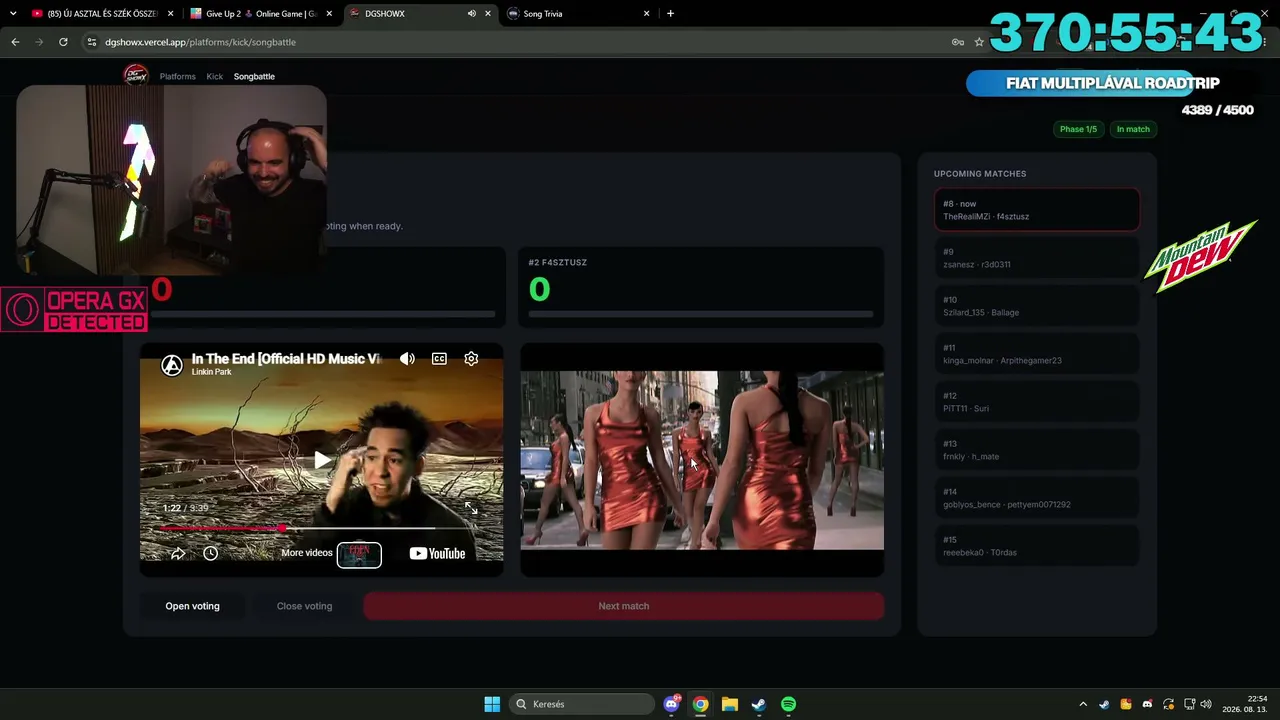The image size is (1280, 720).
Task: Open the video on YouTube via logo
Action: click(x=437, y=553)
